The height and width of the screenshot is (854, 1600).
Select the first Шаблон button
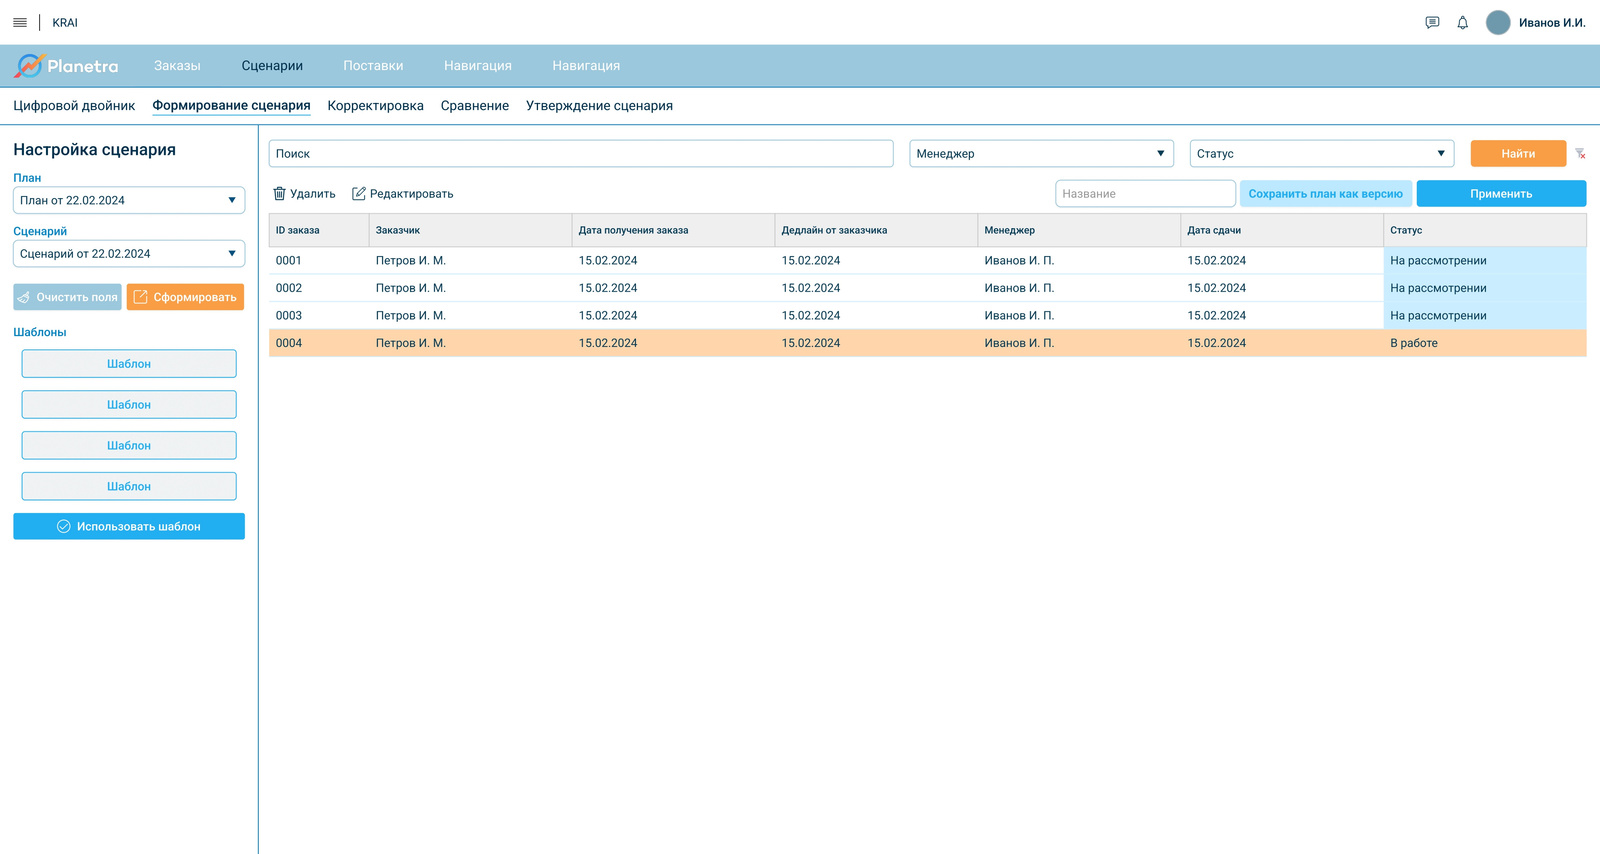(x=129, y=364)
